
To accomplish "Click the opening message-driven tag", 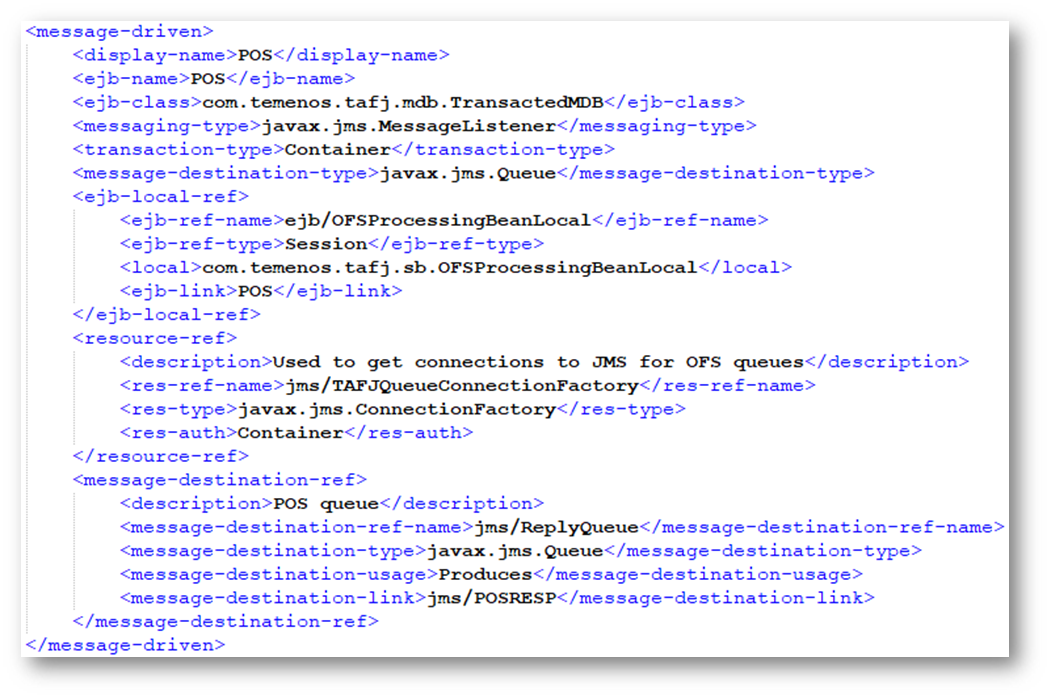I will pyautogui.click(x=119, y=31).
